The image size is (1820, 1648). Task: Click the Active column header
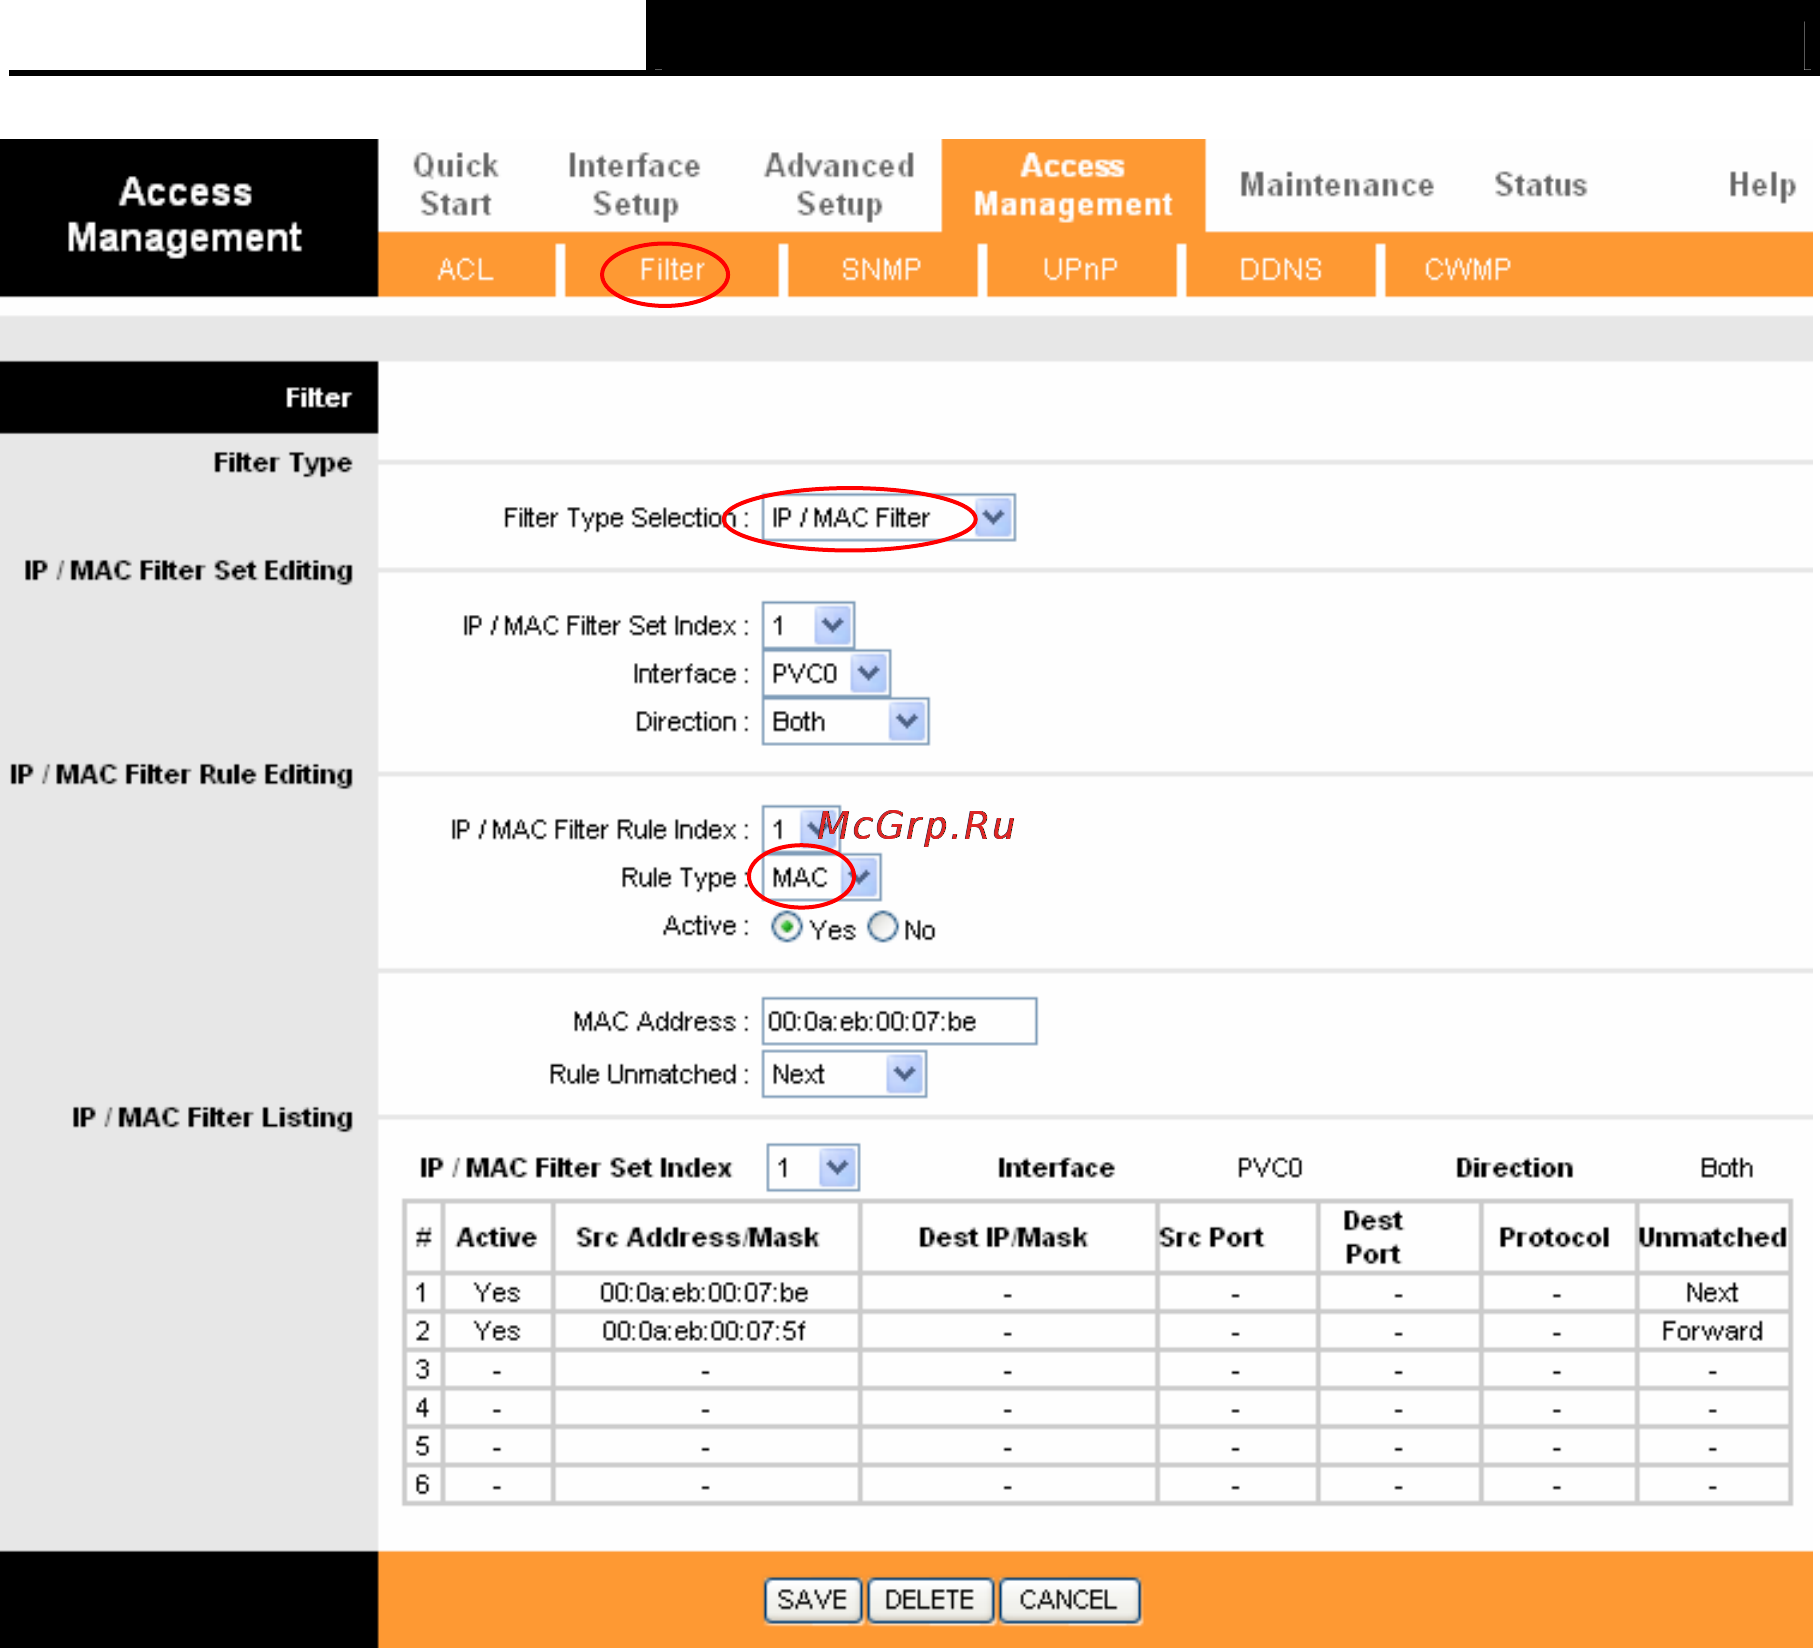(x=497, y=1238)
